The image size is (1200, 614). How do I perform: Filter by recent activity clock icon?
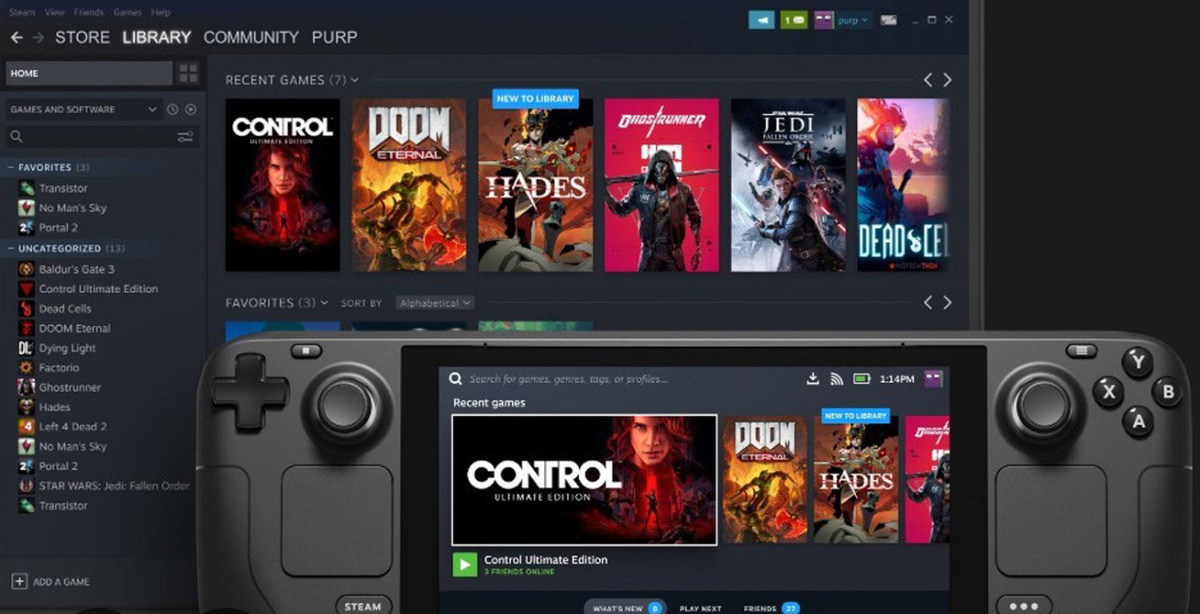tap(172, 109)
